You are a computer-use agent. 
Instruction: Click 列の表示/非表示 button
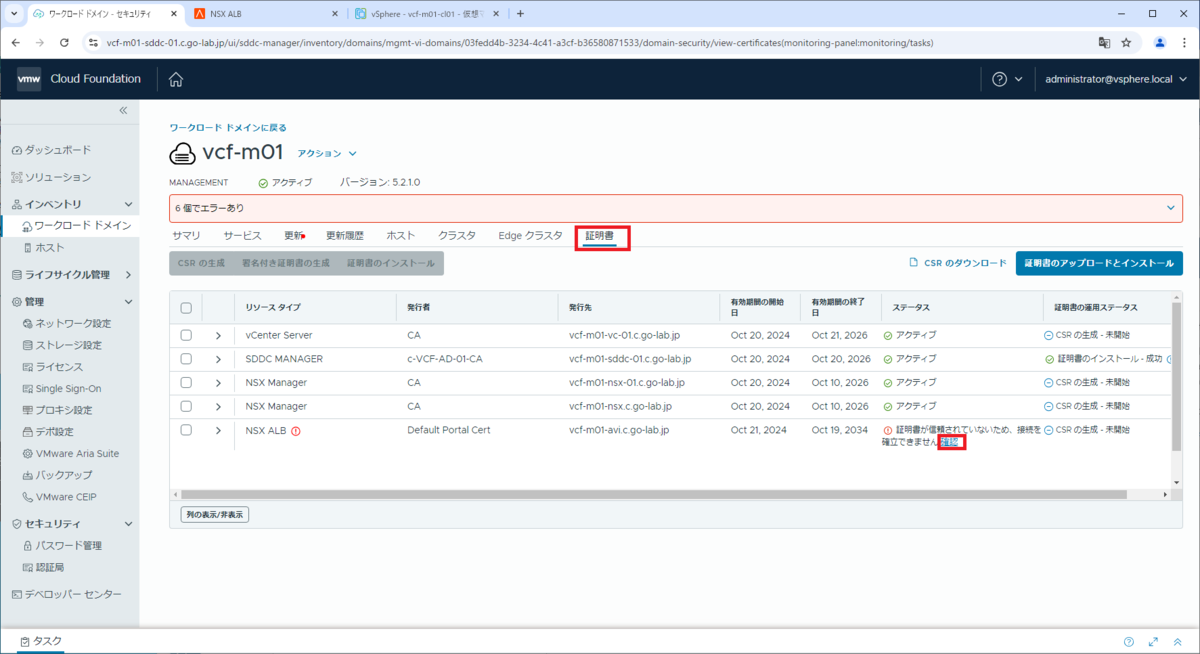216,514
